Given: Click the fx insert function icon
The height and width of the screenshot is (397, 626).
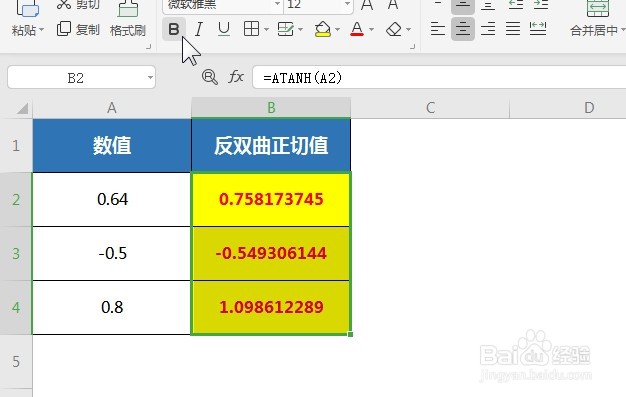Looking at the screenshot, I should click(x=236, y=77).
